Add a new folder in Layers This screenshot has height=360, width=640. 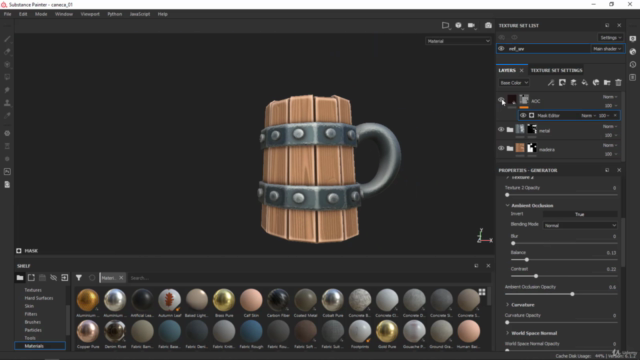[x=607, y=83]
